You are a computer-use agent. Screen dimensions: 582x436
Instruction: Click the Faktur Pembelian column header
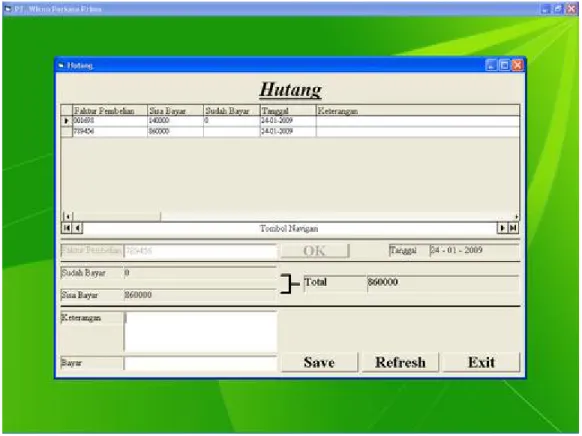(x=110, y=111)
